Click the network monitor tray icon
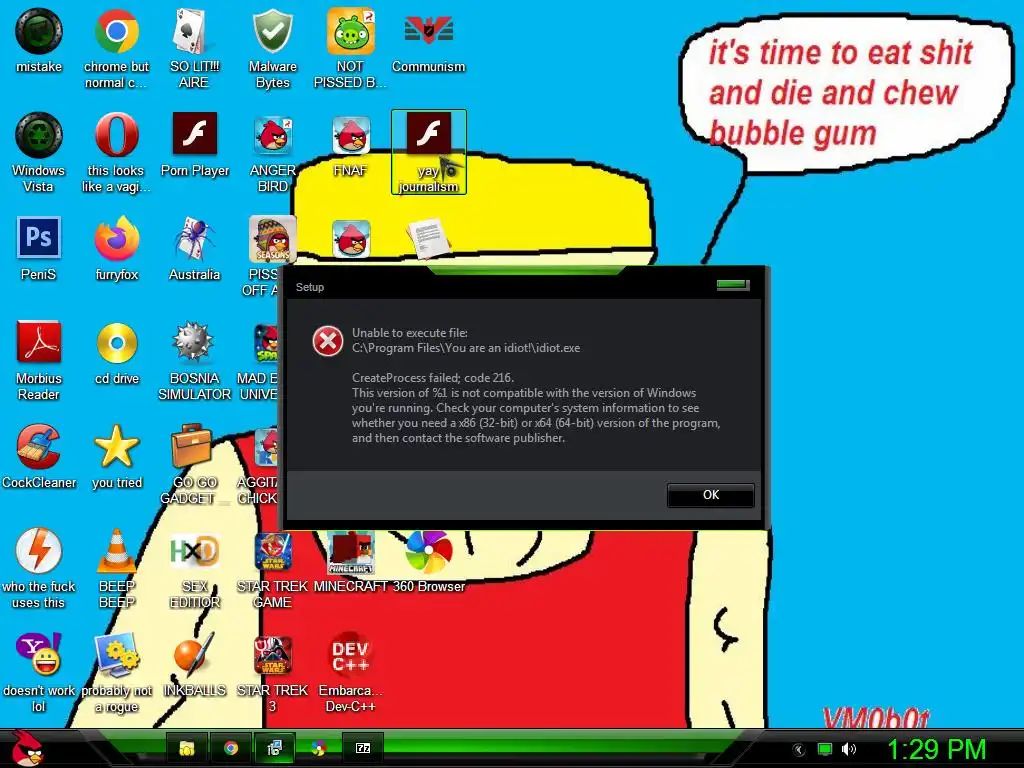1024x768 pixels. click(824, 749)
